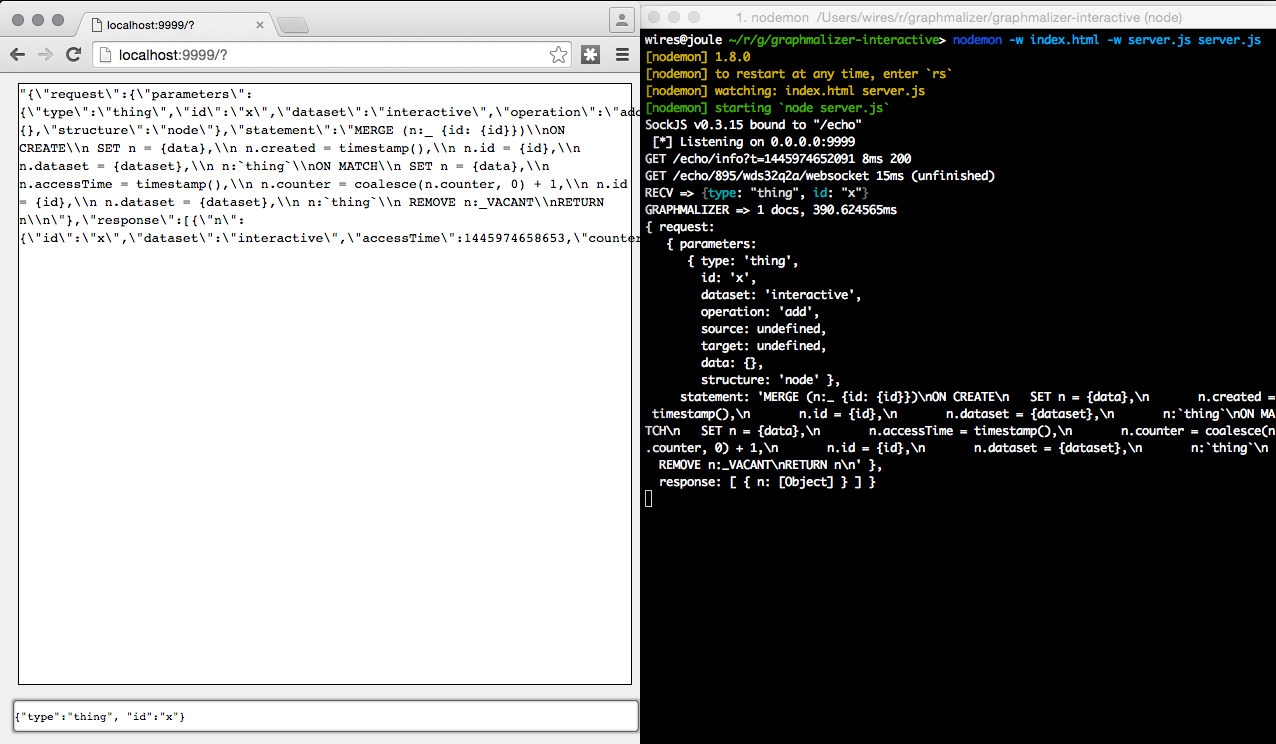Focus the JSON message input field

pyautogui.click(x=325, y=716)
